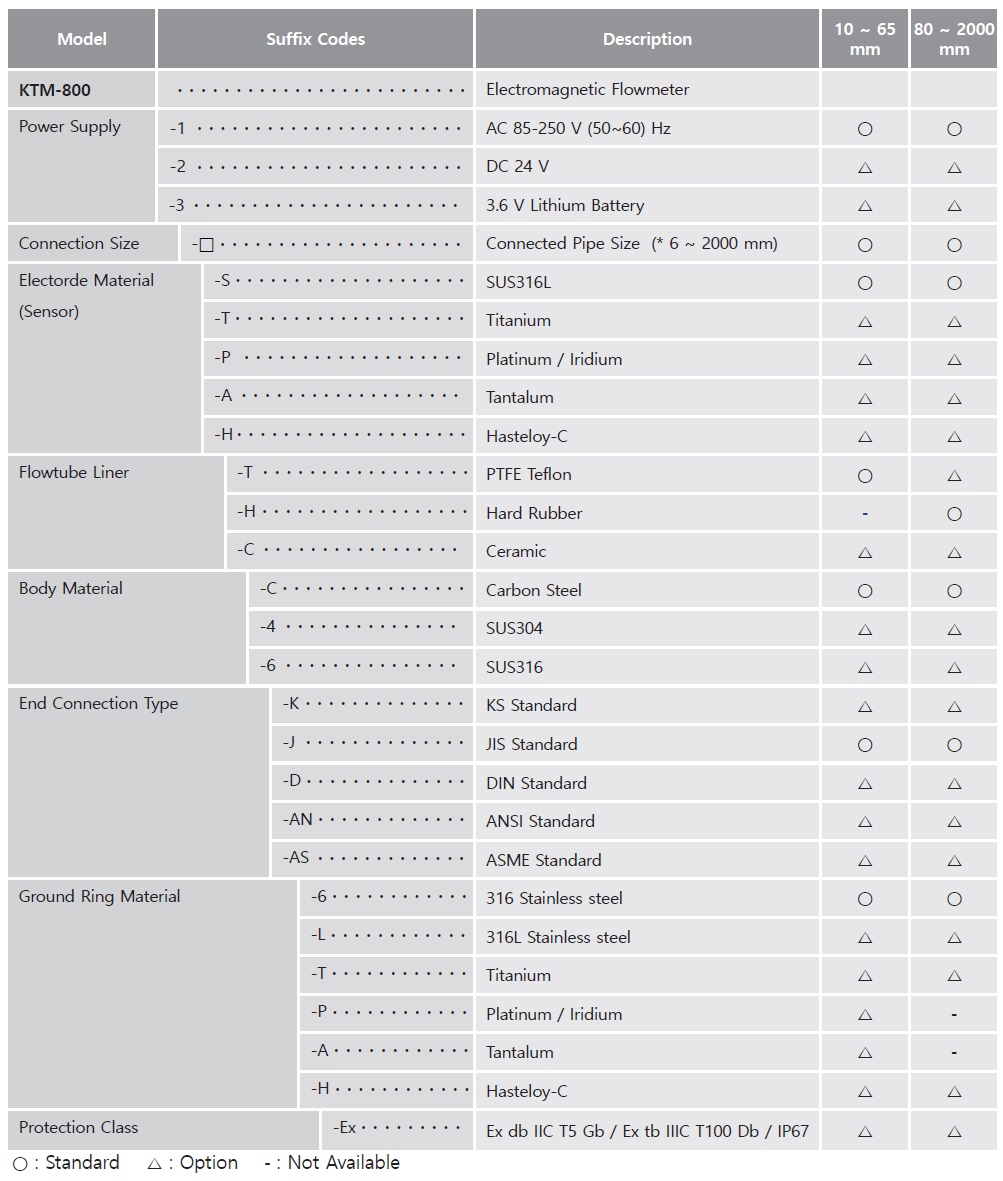Click the 80~2000 mm circle for Carbon Steel
The height and width of the screenshot is (1181, 1003).
point(954,591)
